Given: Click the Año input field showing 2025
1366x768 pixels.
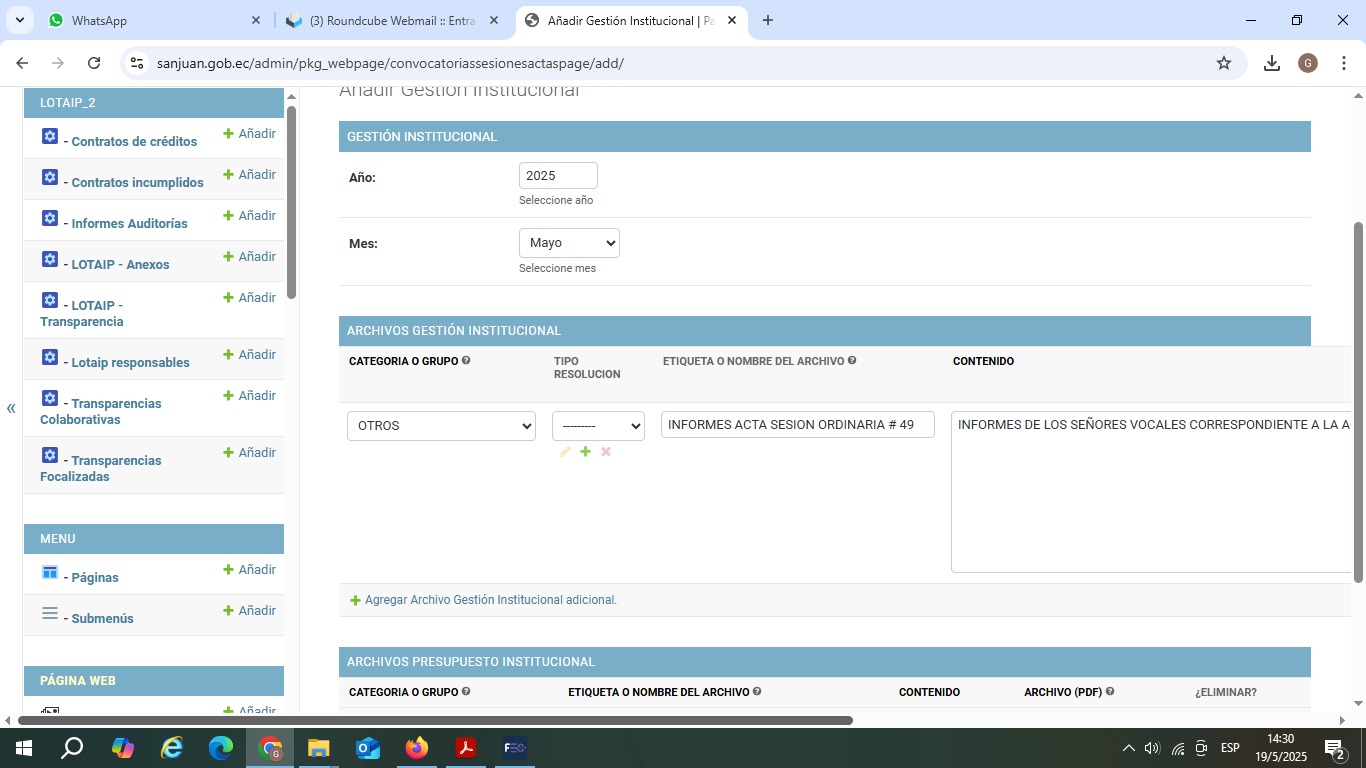Looking at the screenshot, I should [558, 176].
